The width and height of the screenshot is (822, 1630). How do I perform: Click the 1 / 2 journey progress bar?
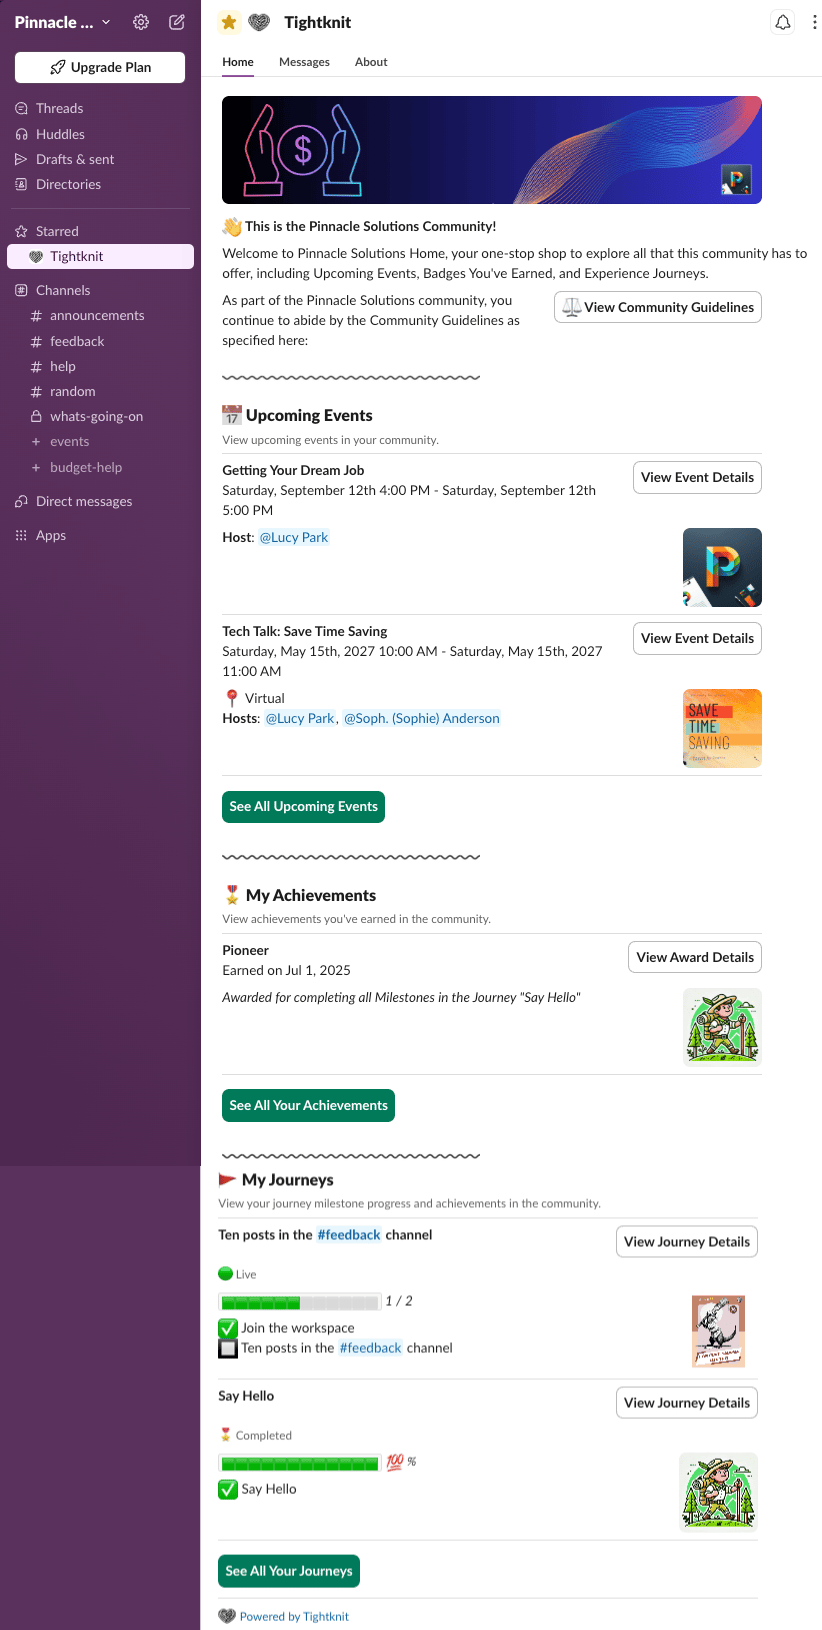click(x=300, y=1302)
